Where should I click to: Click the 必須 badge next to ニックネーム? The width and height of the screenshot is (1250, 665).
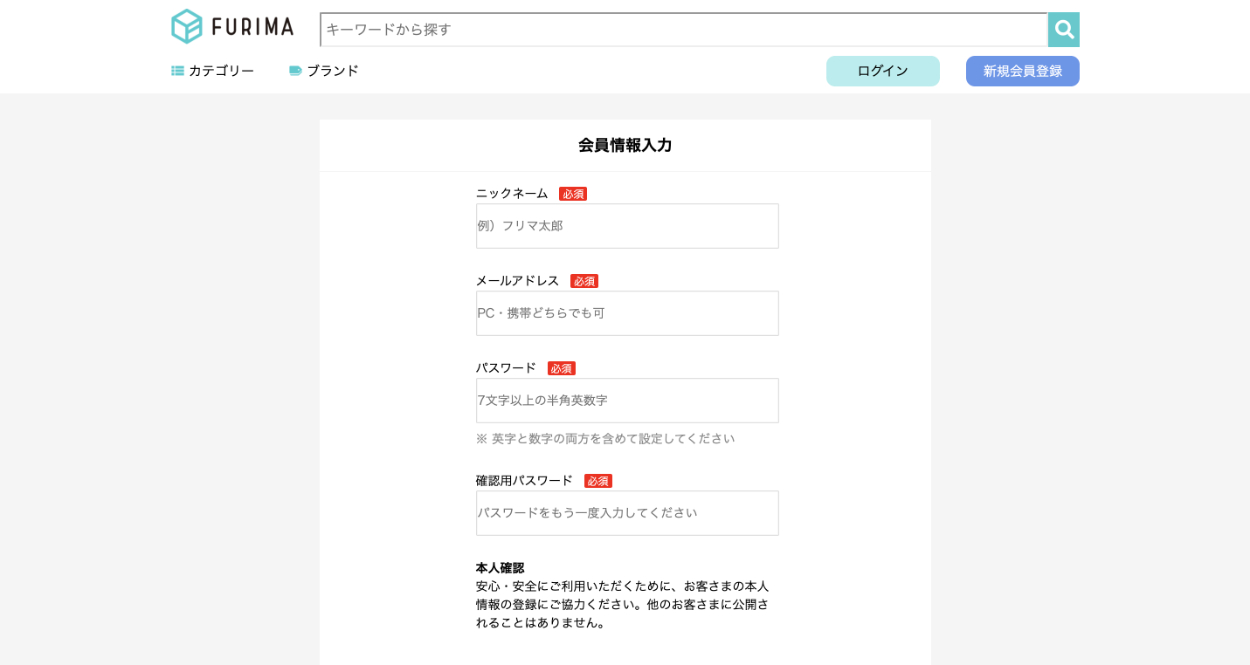coord(573,194)
